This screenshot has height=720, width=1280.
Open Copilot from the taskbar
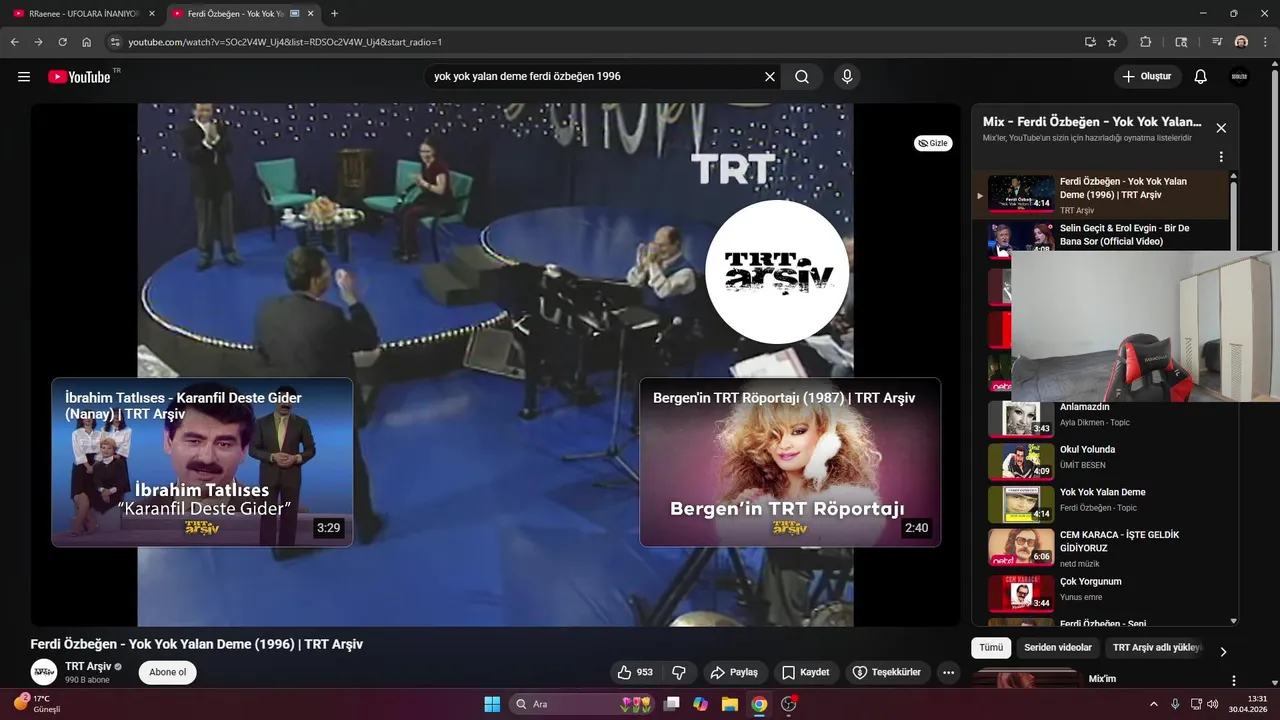click(701, 704)
